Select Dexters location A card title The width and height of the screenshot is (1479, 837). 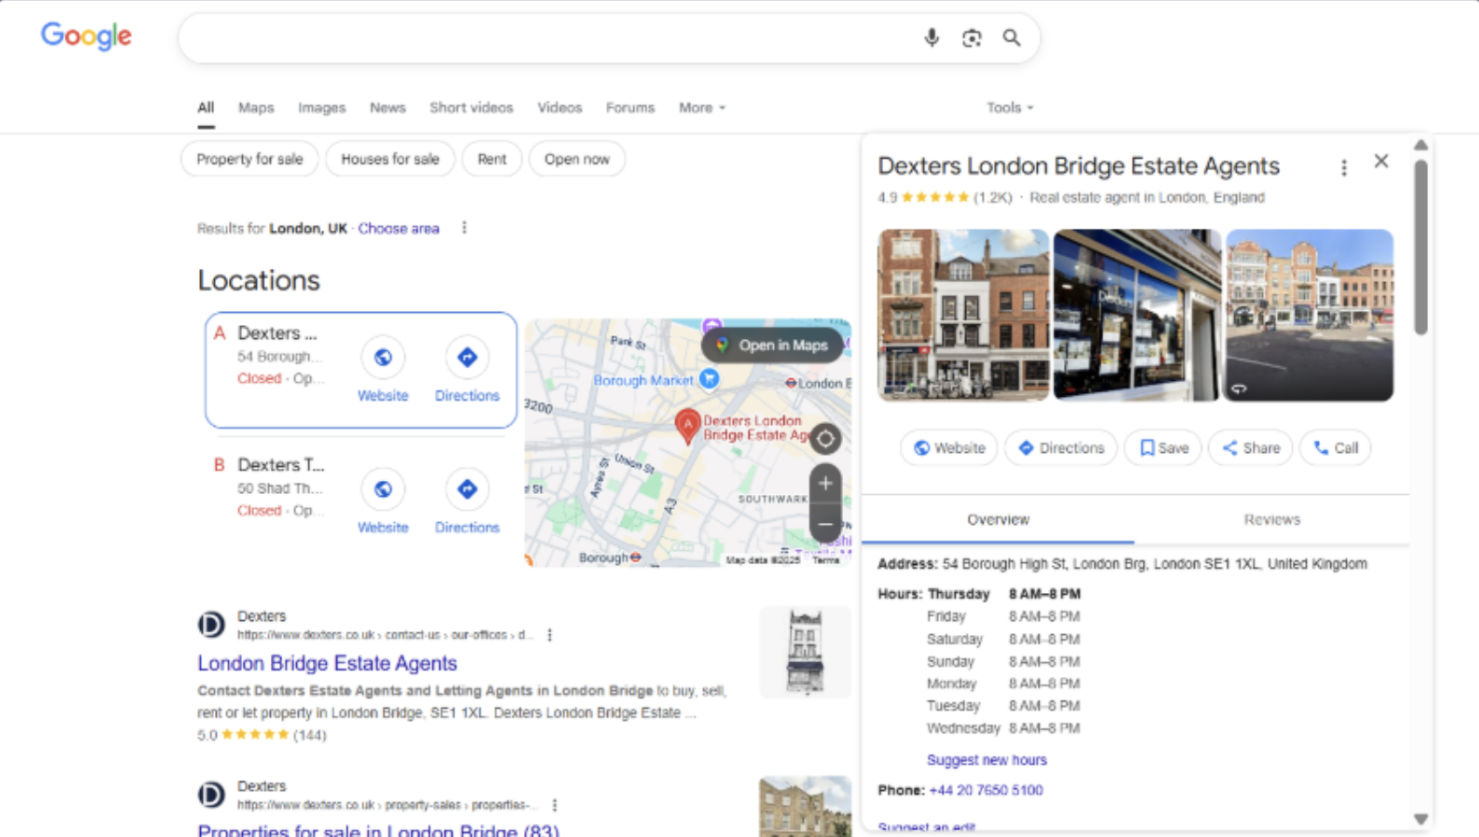277,333
